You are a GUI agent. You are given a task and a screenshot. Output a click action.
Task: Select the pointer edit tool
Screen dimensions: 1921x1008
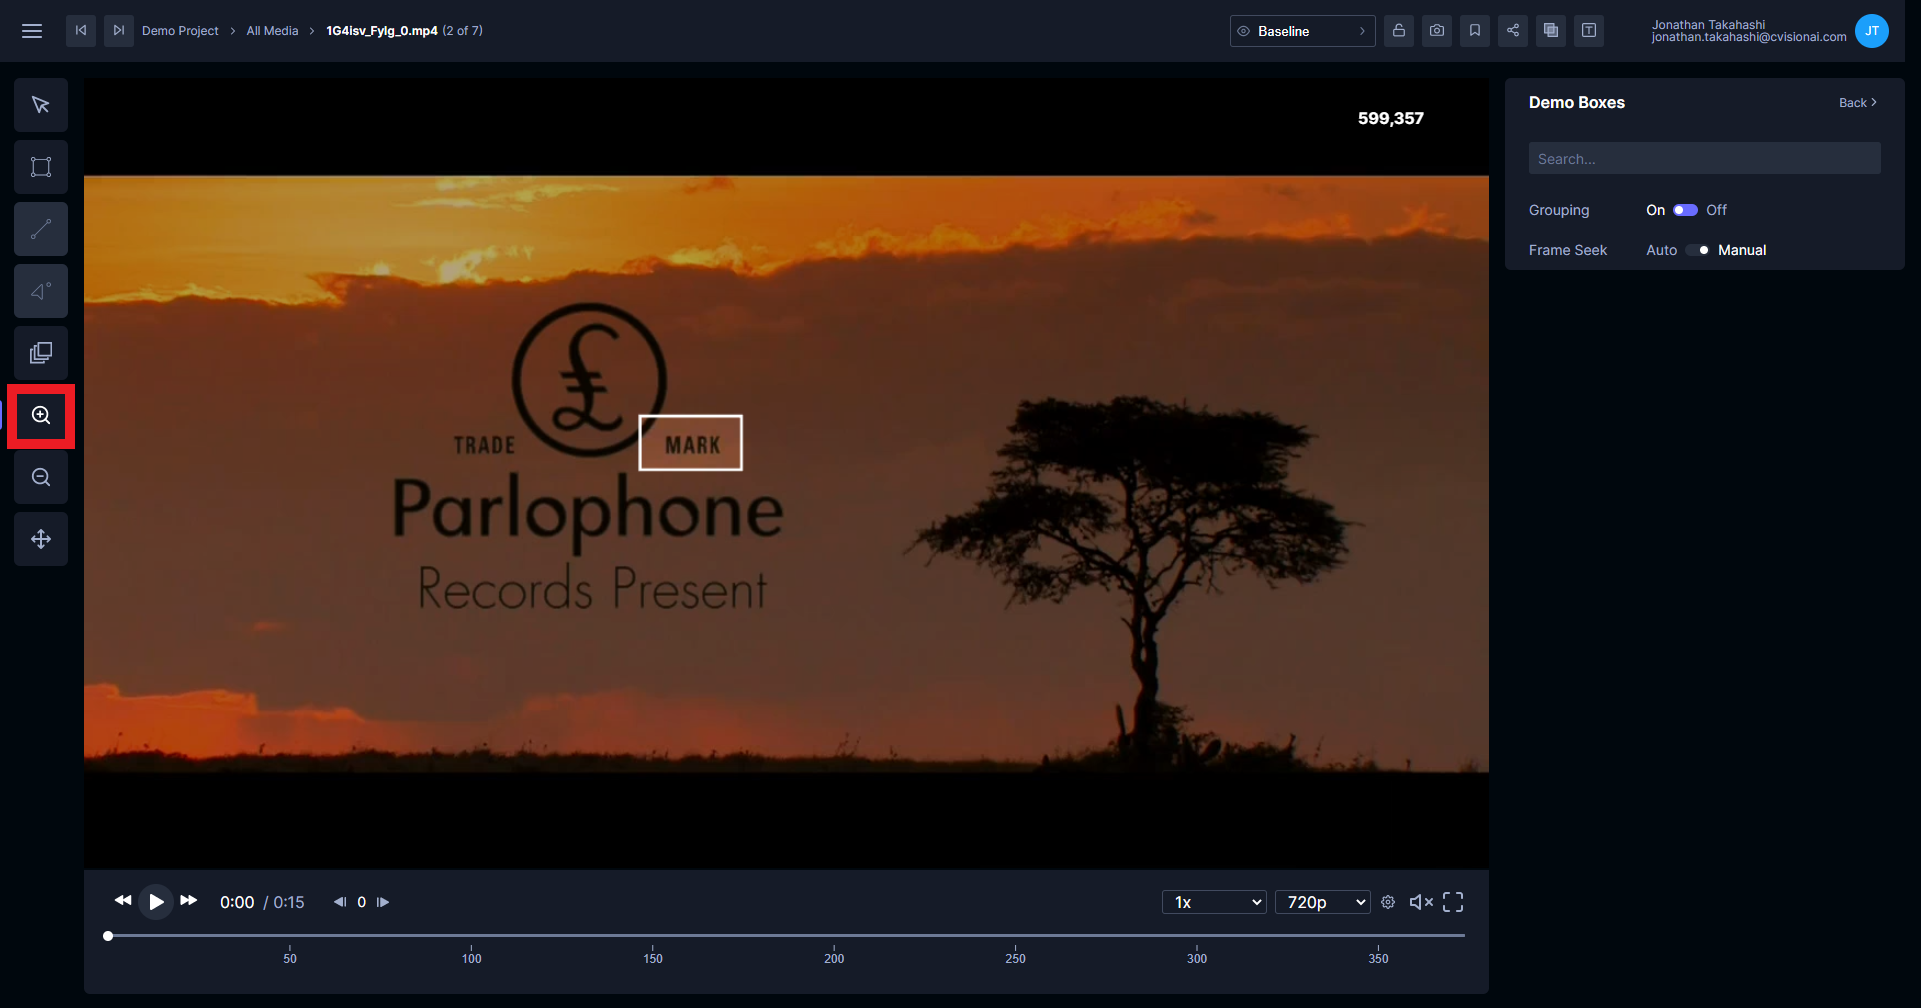click(41, 105)
